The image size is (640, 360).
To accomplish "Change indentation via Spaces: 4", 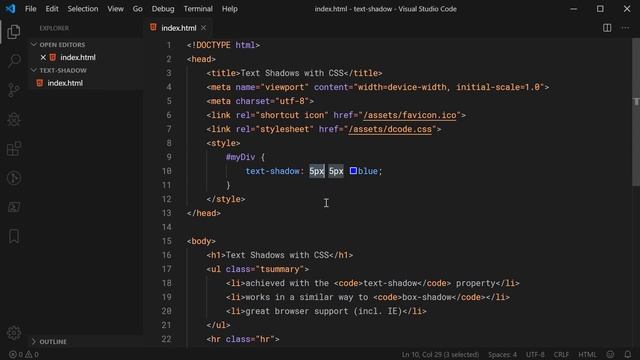I will pyautogui.click(x=502, y=354).
